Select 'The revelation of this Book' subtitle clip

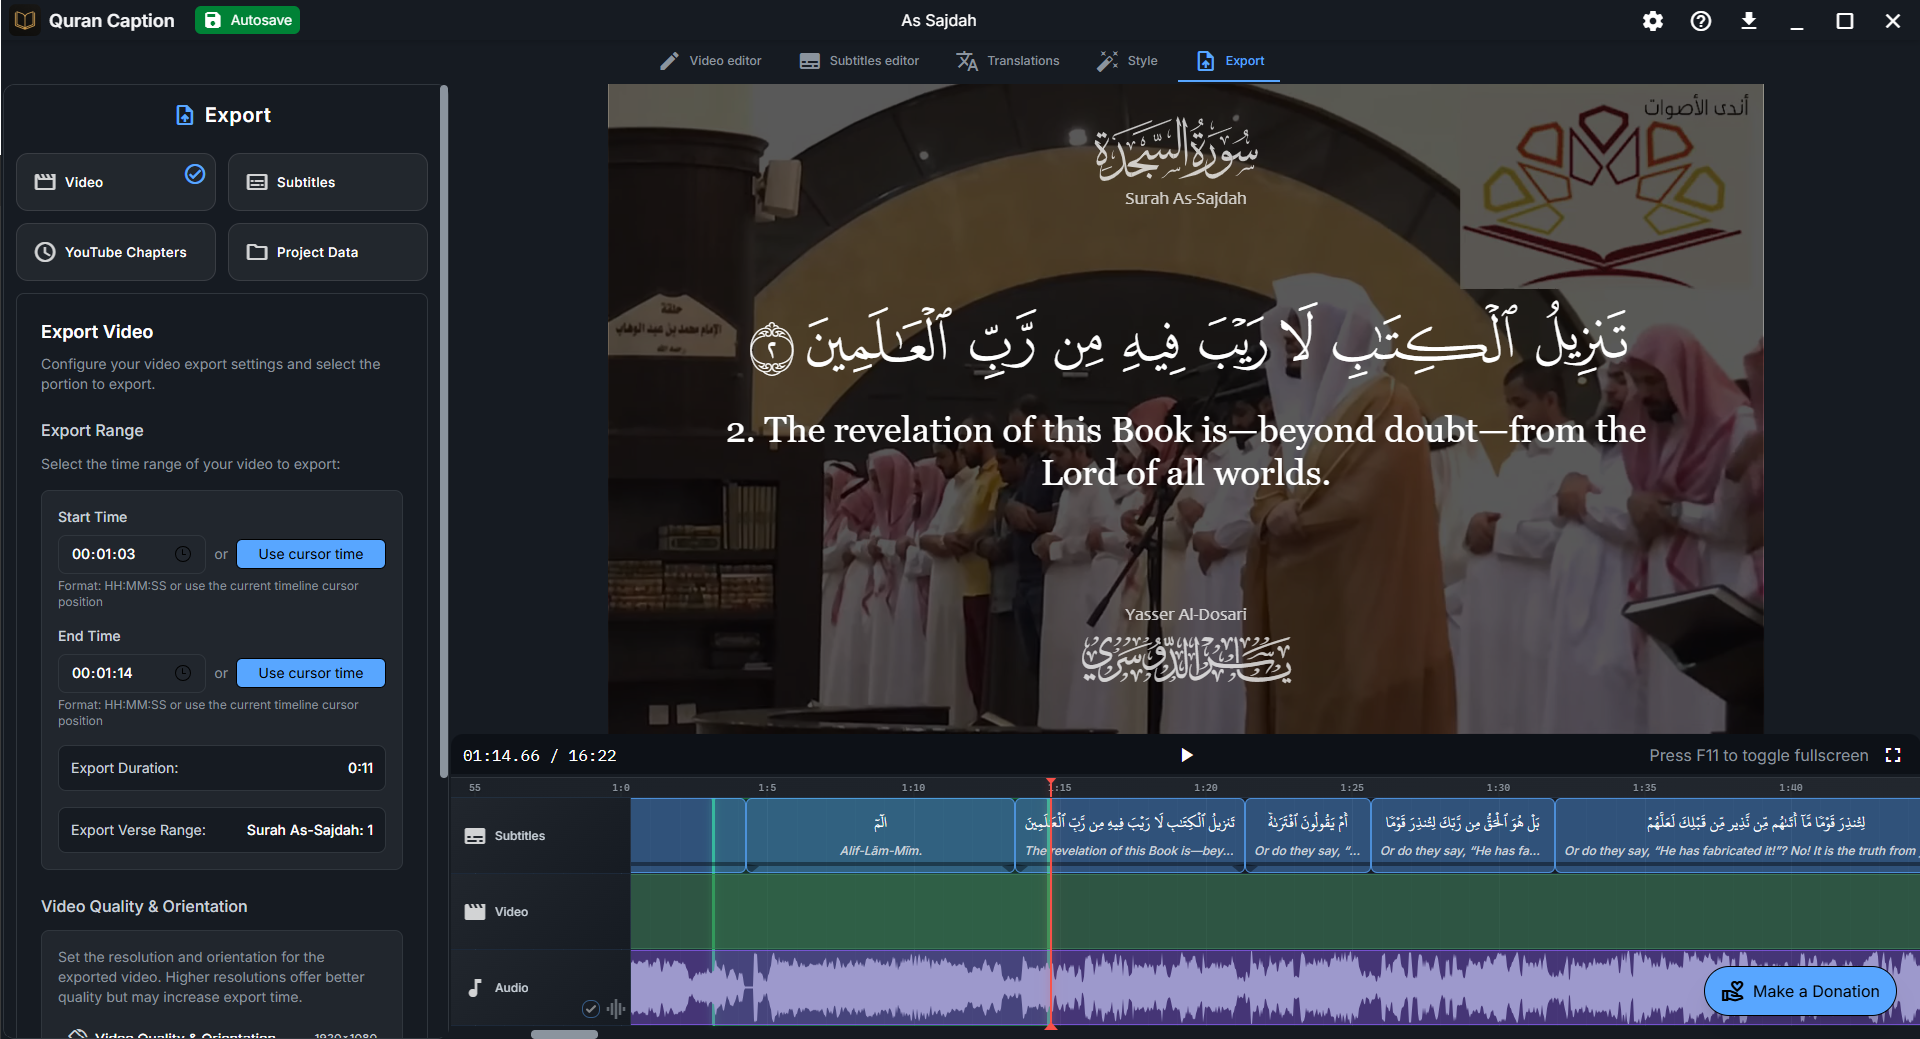1130,835
